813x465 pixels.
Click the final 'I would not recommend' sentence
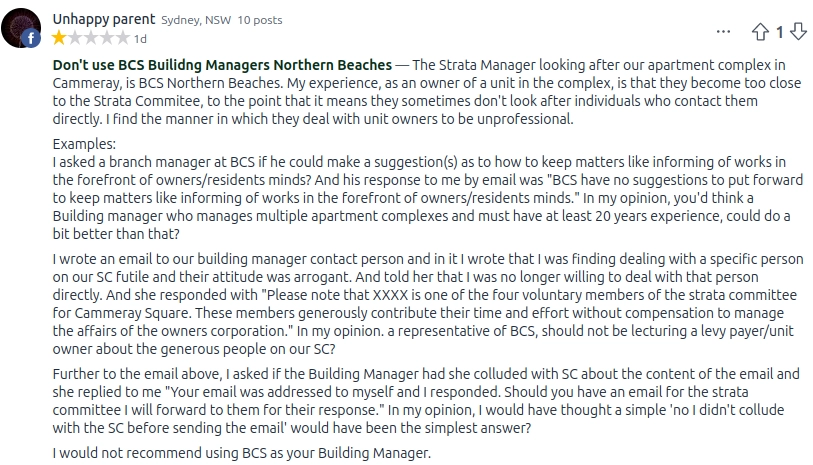(242, 453)
